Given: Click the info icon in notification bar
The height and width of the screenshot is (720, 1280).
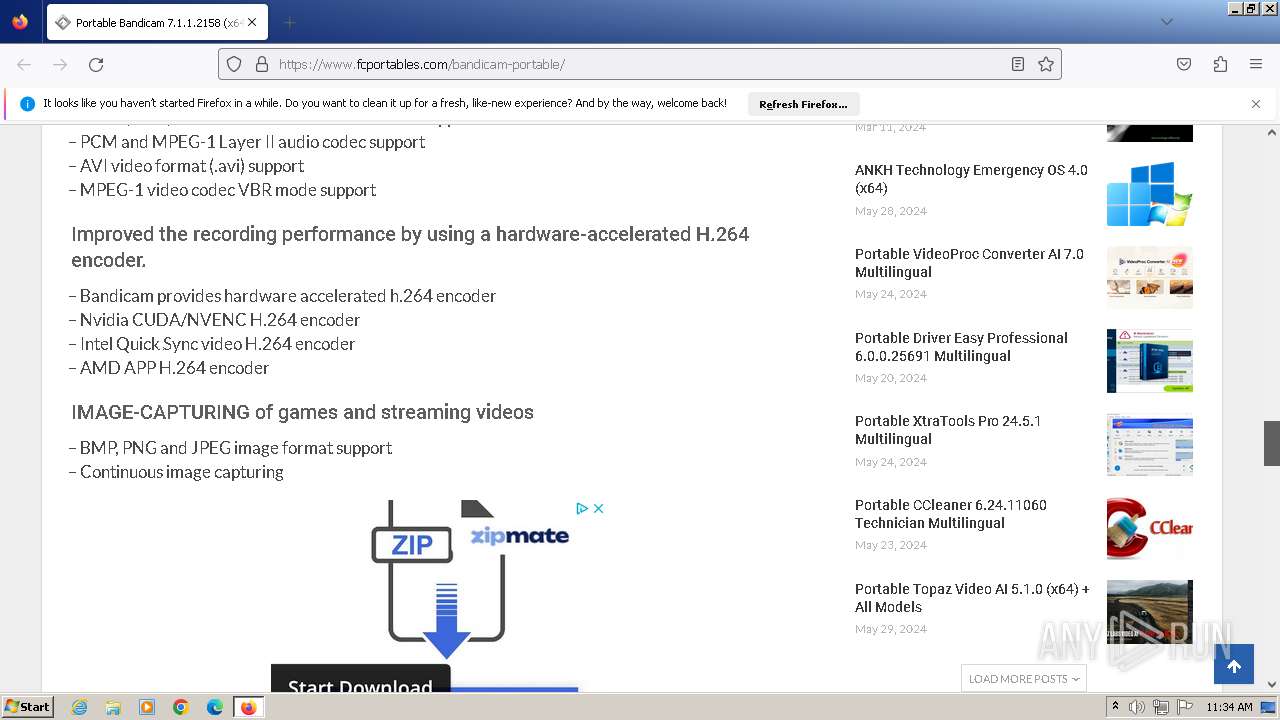Looking at the screenshot, I should [27, 104].
